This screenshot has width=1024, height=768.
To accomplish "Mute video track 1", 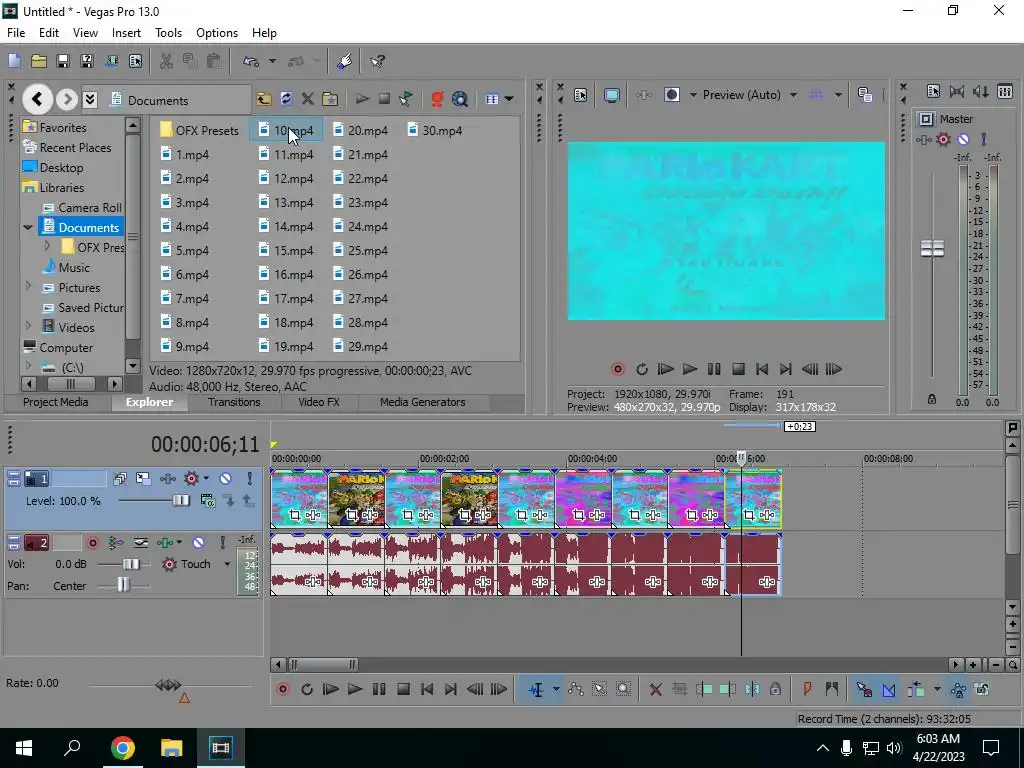I will click(225, 479).
